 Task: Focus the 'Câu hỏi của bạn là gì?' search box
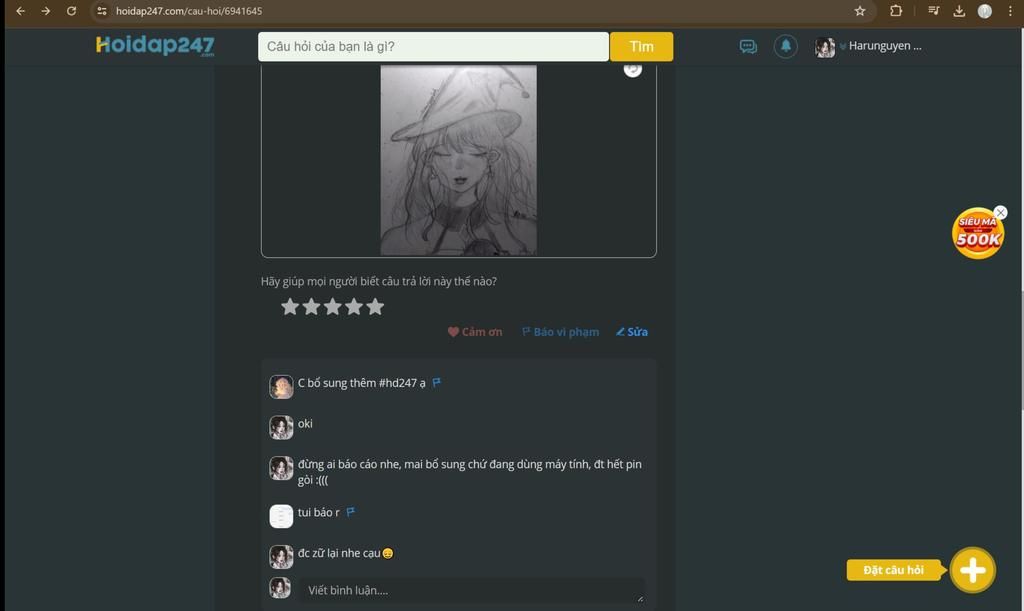433,46
